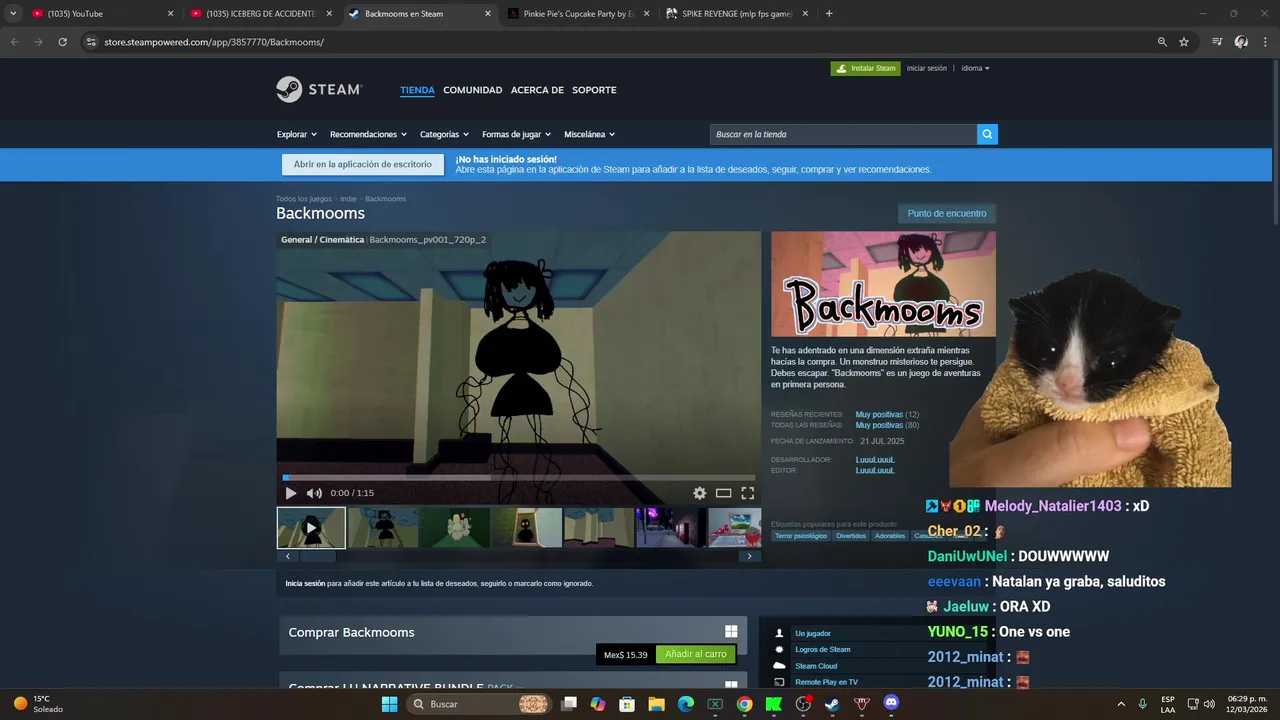The height and width of the screenshot is (720, 1280).
Task: Expand the Miscelánea dropdown
Action: (x=589, y=134)
